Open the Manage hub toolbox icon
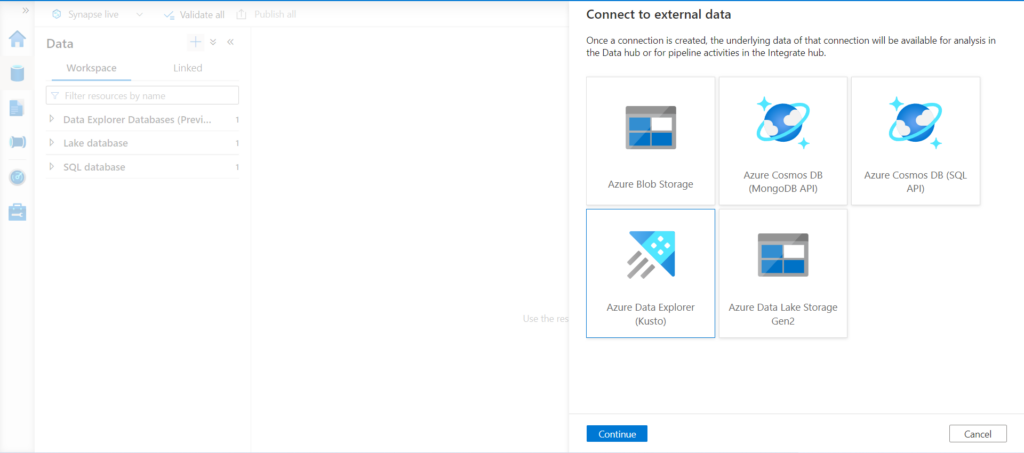The image size is (1024, 453). click(x=17, y=212)
